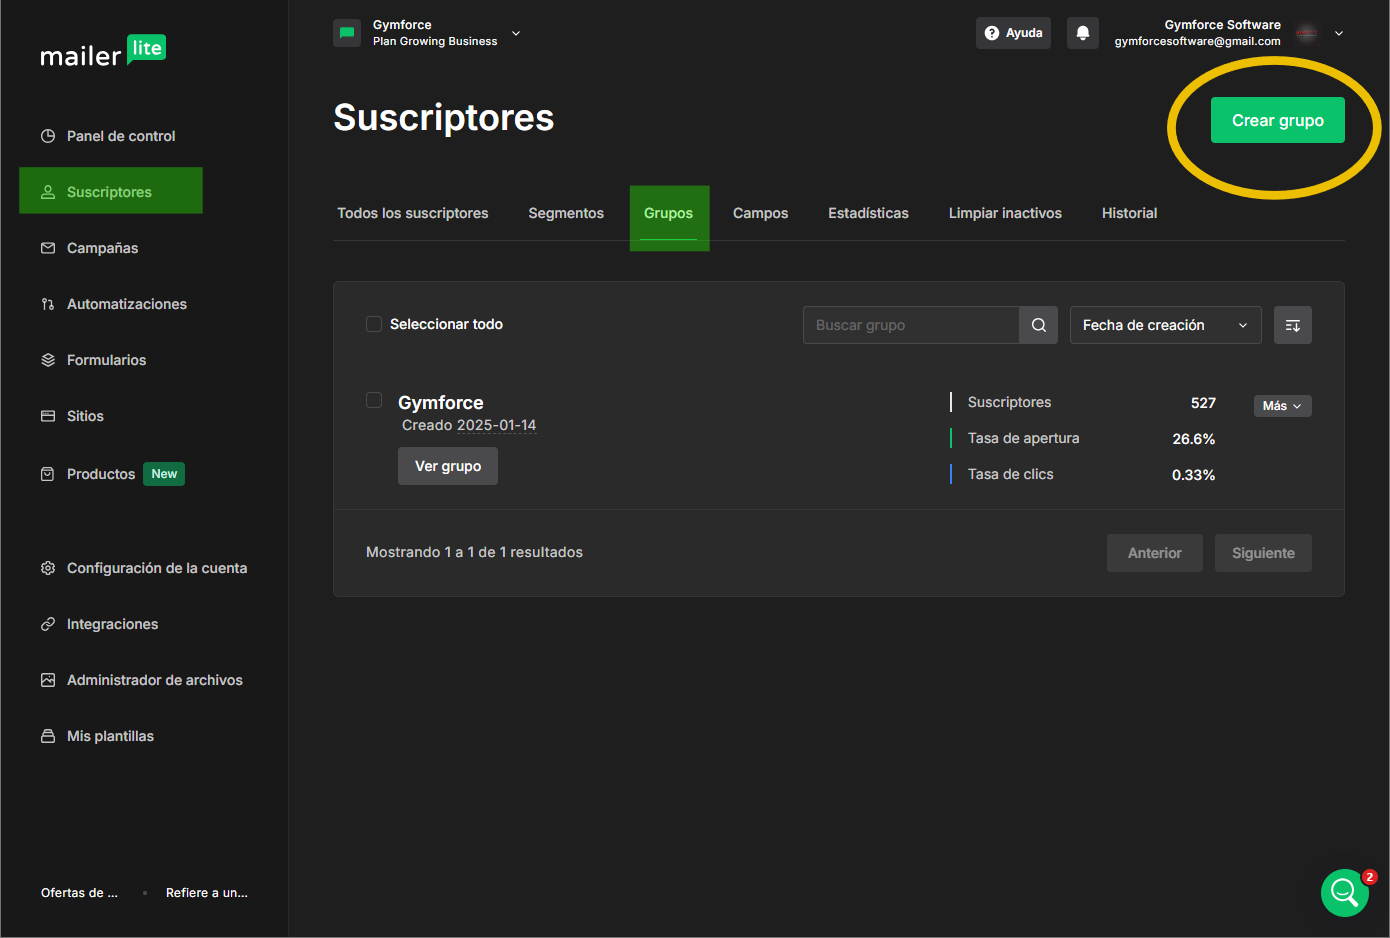Open the chat support bubble icon
The height and width of the screenshot is (938, 1390).
(x=1344, y=892)
